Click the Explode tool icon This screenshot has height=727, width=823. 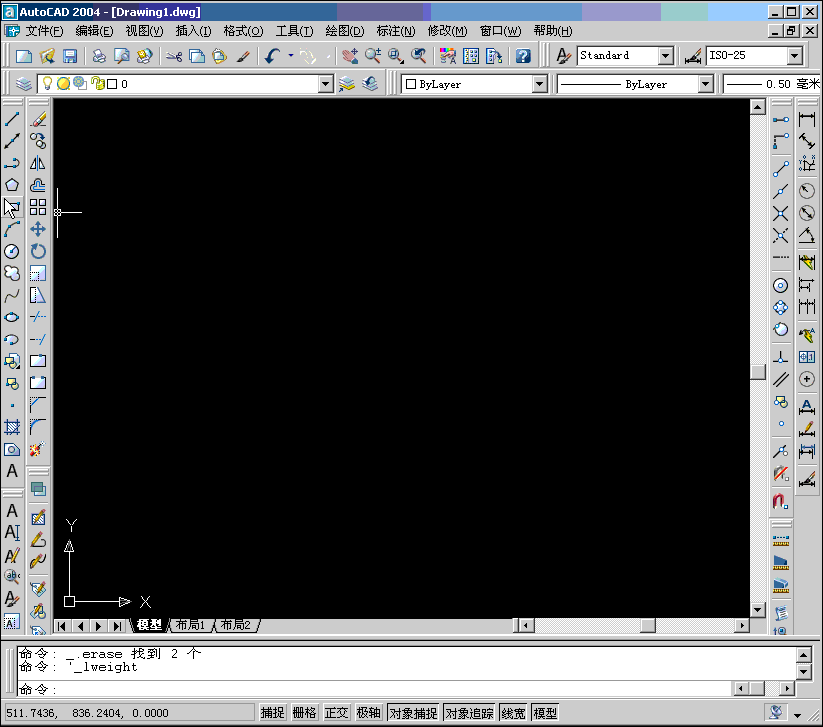(x=38, y=449)
